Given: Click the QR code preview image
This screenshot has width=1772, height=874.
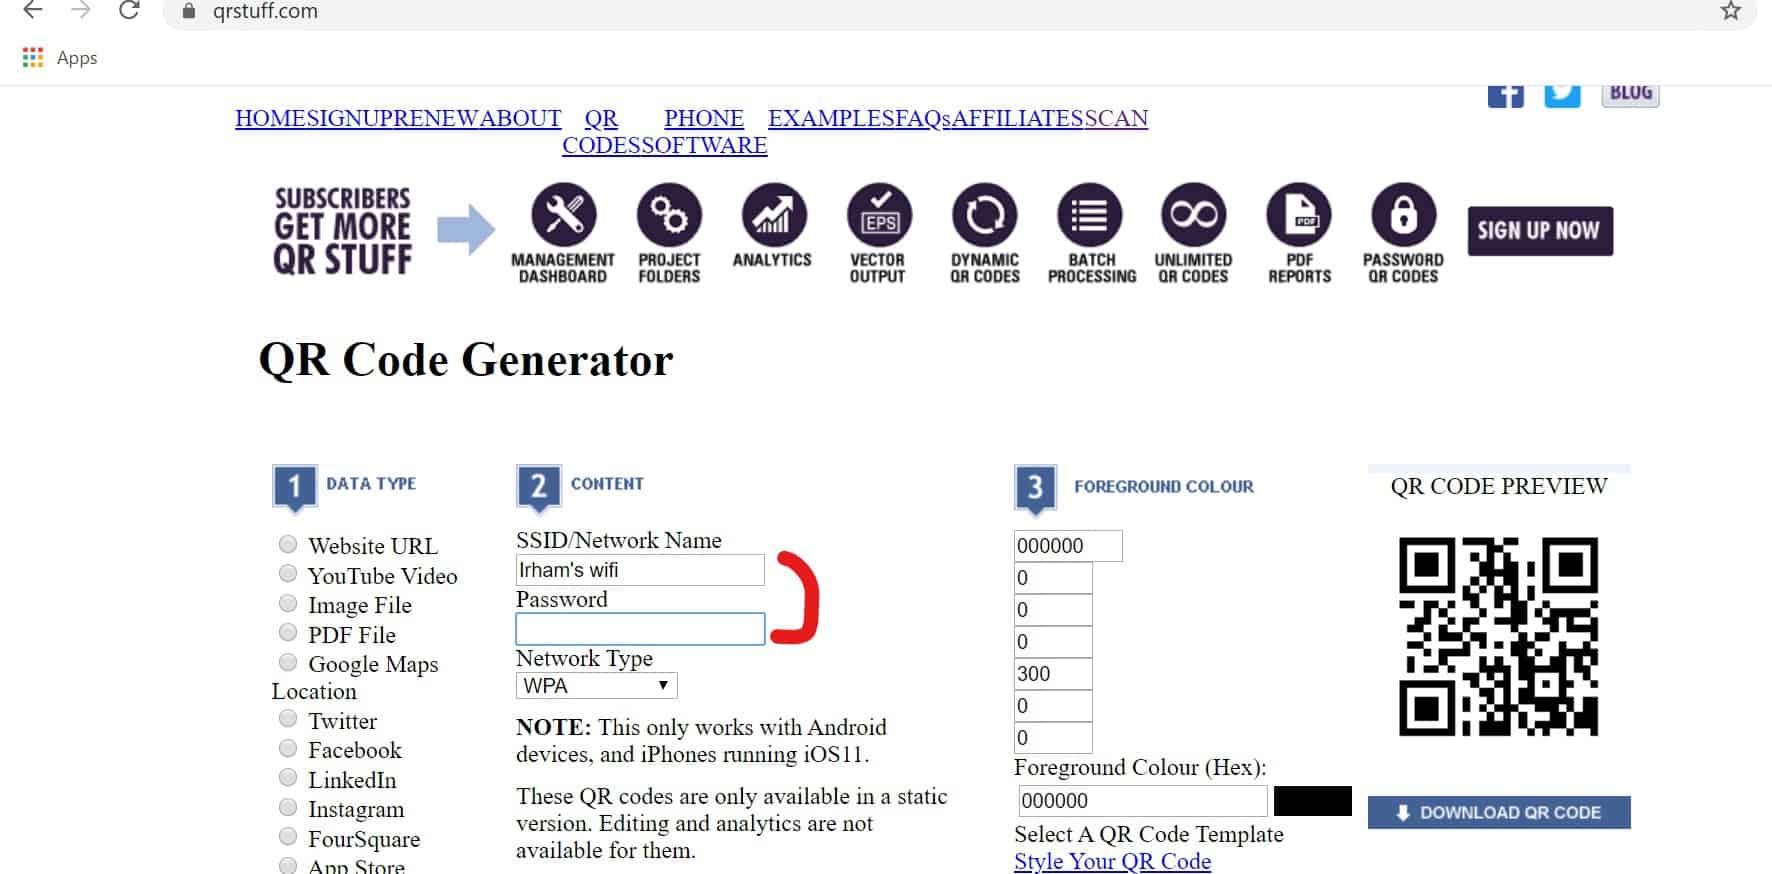Looking at the screenshot, I should (1498, 637).
